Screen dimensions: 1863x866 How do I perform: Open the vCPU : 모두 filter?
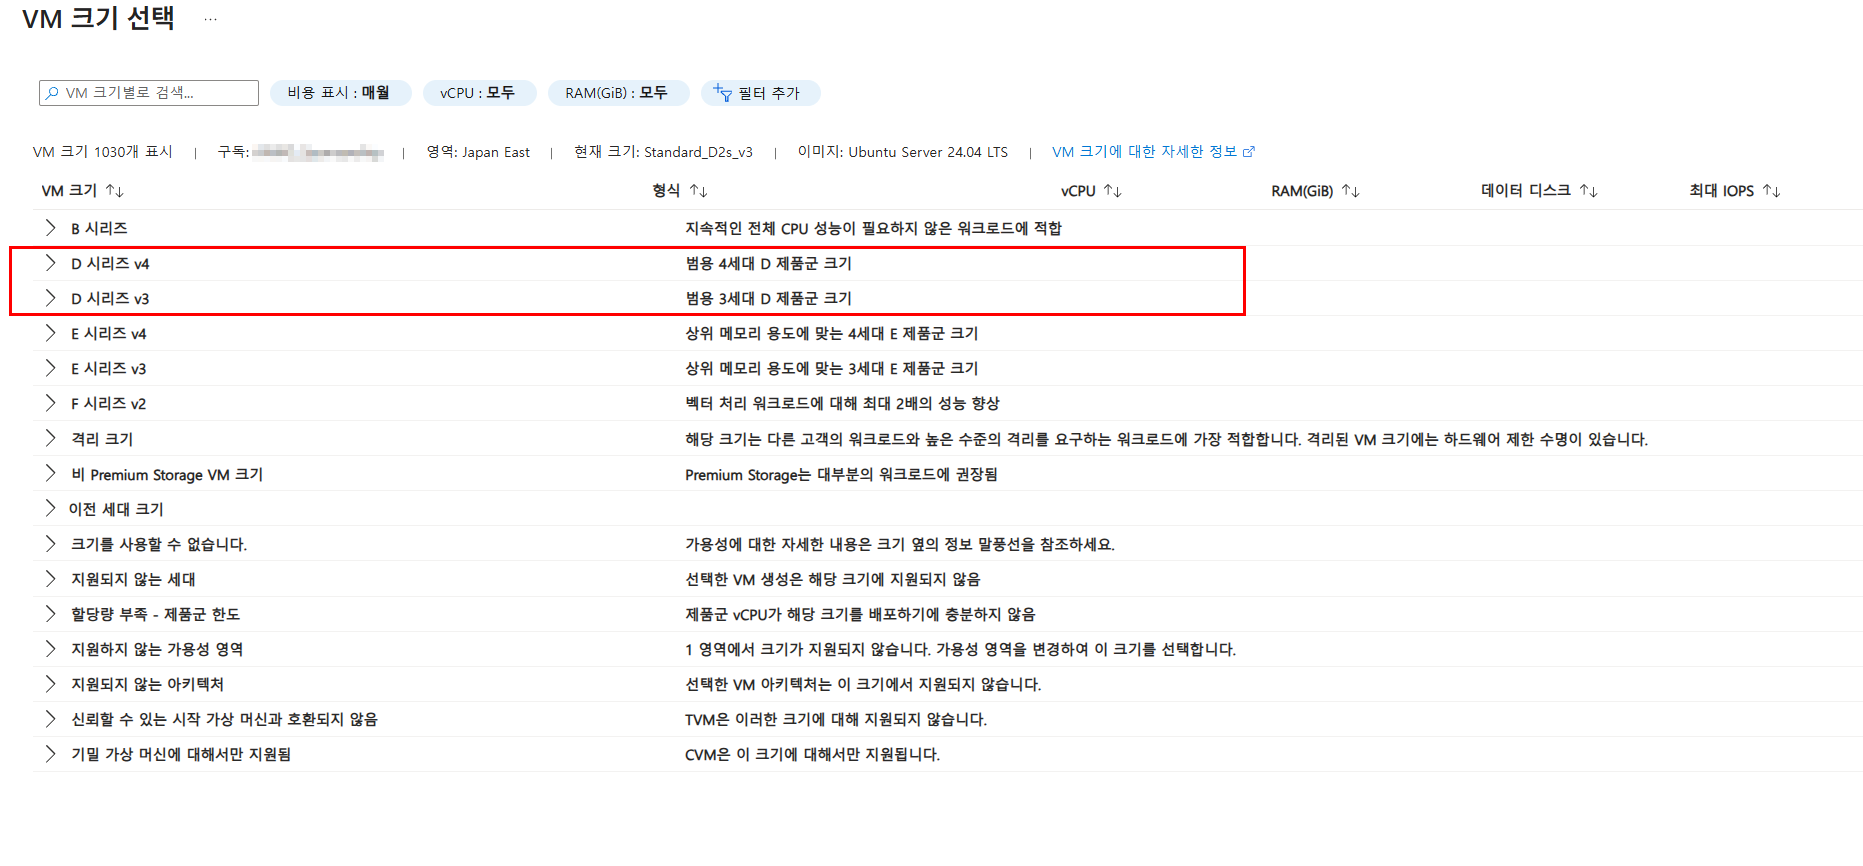(x=479, y=93)
